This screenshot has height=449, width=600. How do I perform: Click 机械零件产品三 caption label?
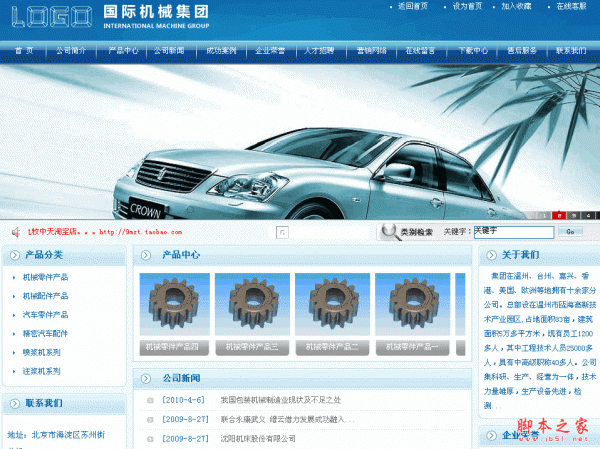click(253, 348)
